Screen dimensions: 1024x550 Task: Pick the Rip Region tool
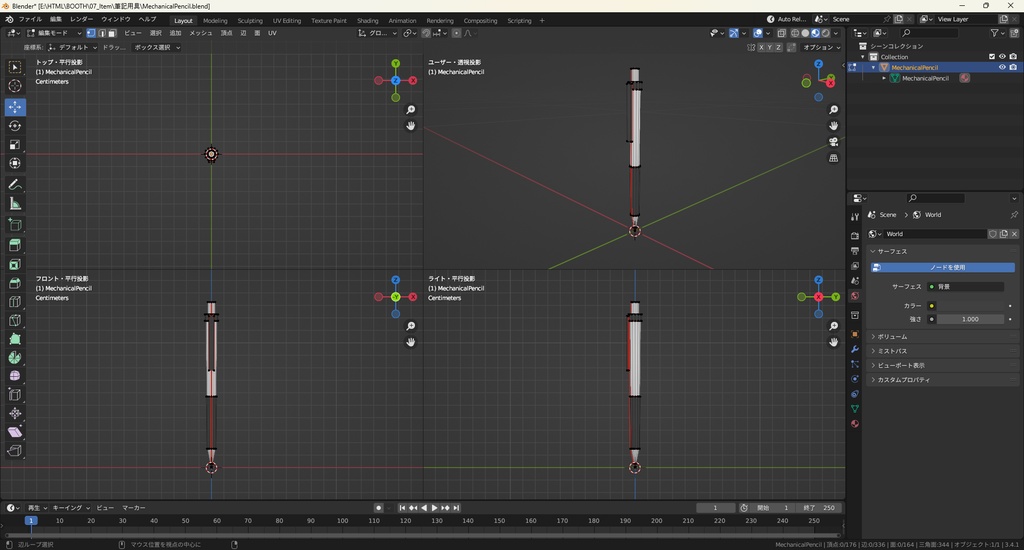pyautogui.click(x=14, y=451)
